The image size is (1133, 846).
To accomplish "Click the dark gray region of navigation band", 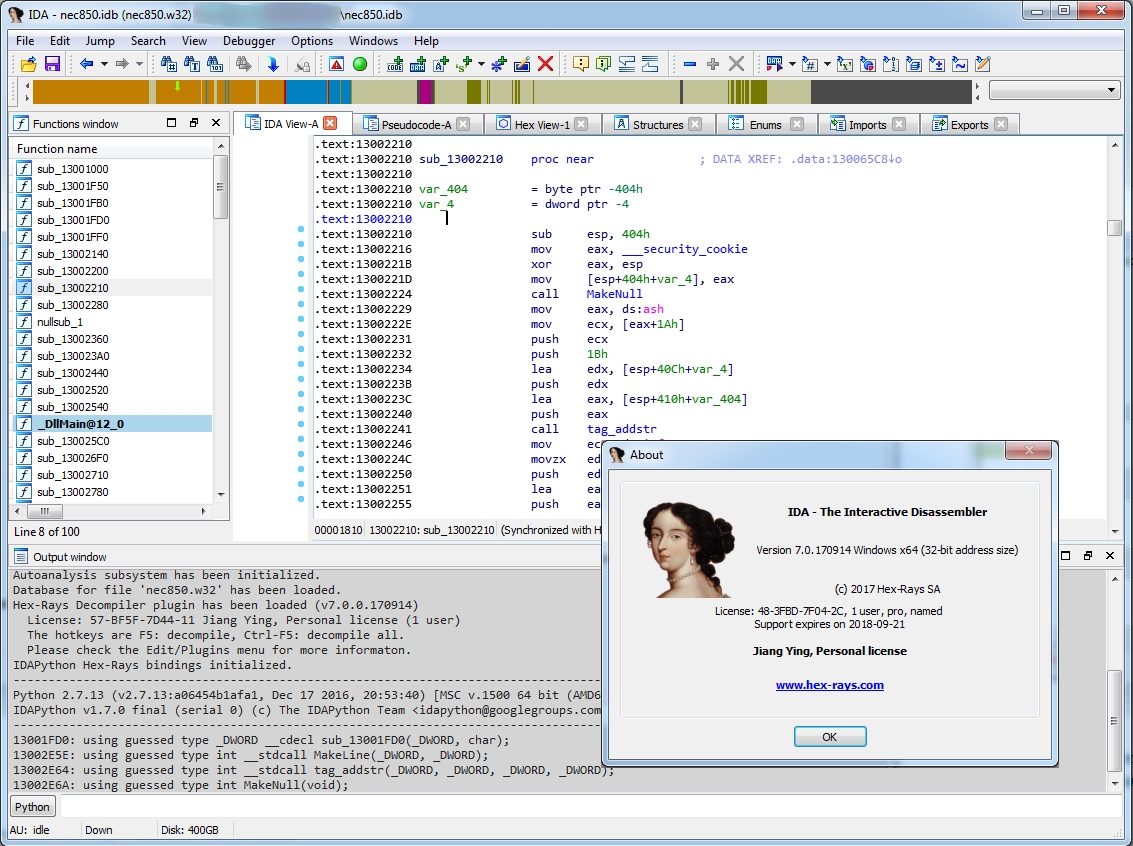I will pyautogui.click(x=890, y=92).
